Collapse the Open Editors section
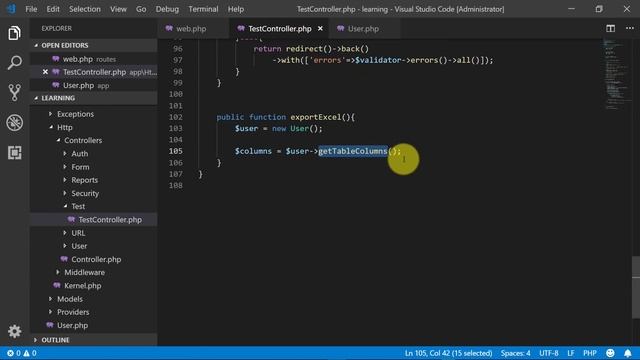Viewport: 640px width, 360px height. click(x=93, y=45)
